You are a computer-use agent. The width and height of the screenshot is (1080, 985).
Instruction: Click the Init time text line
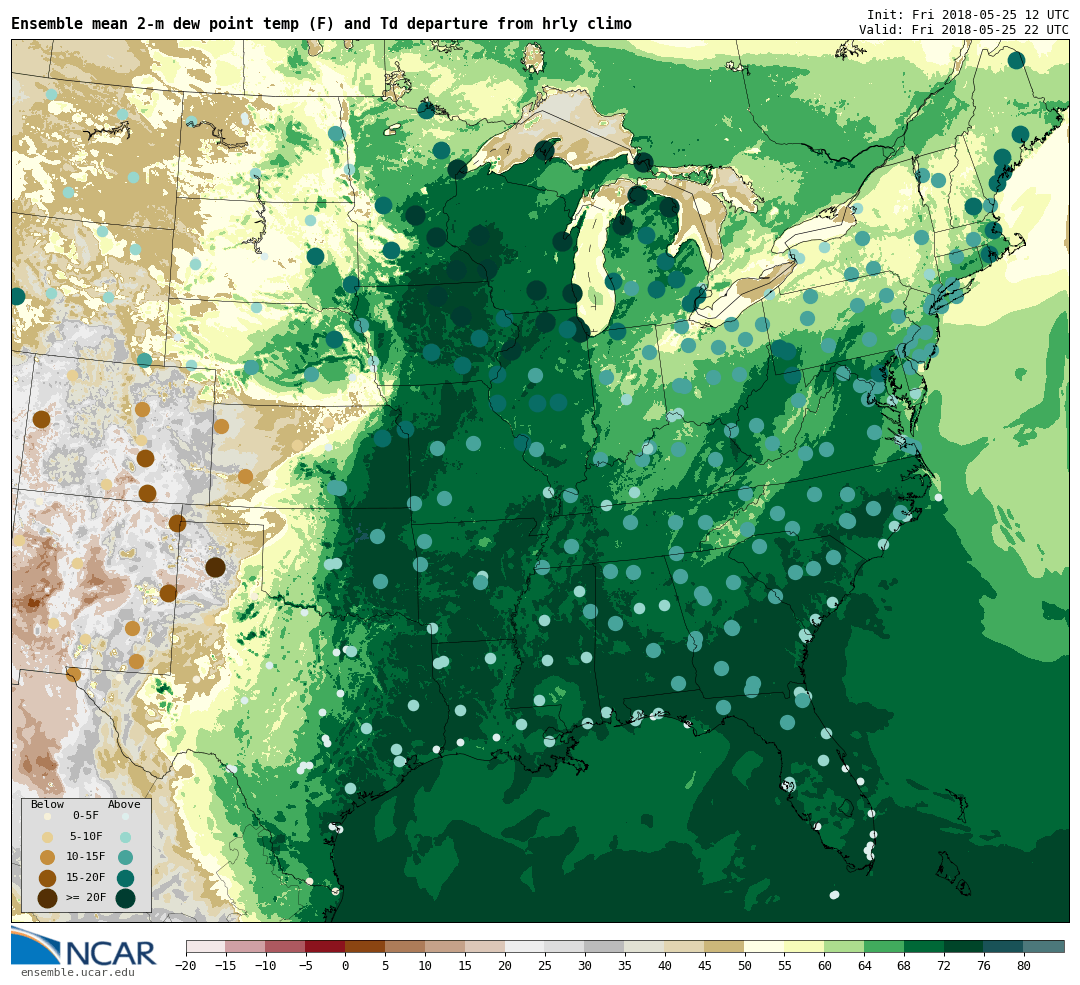[968, 14]
